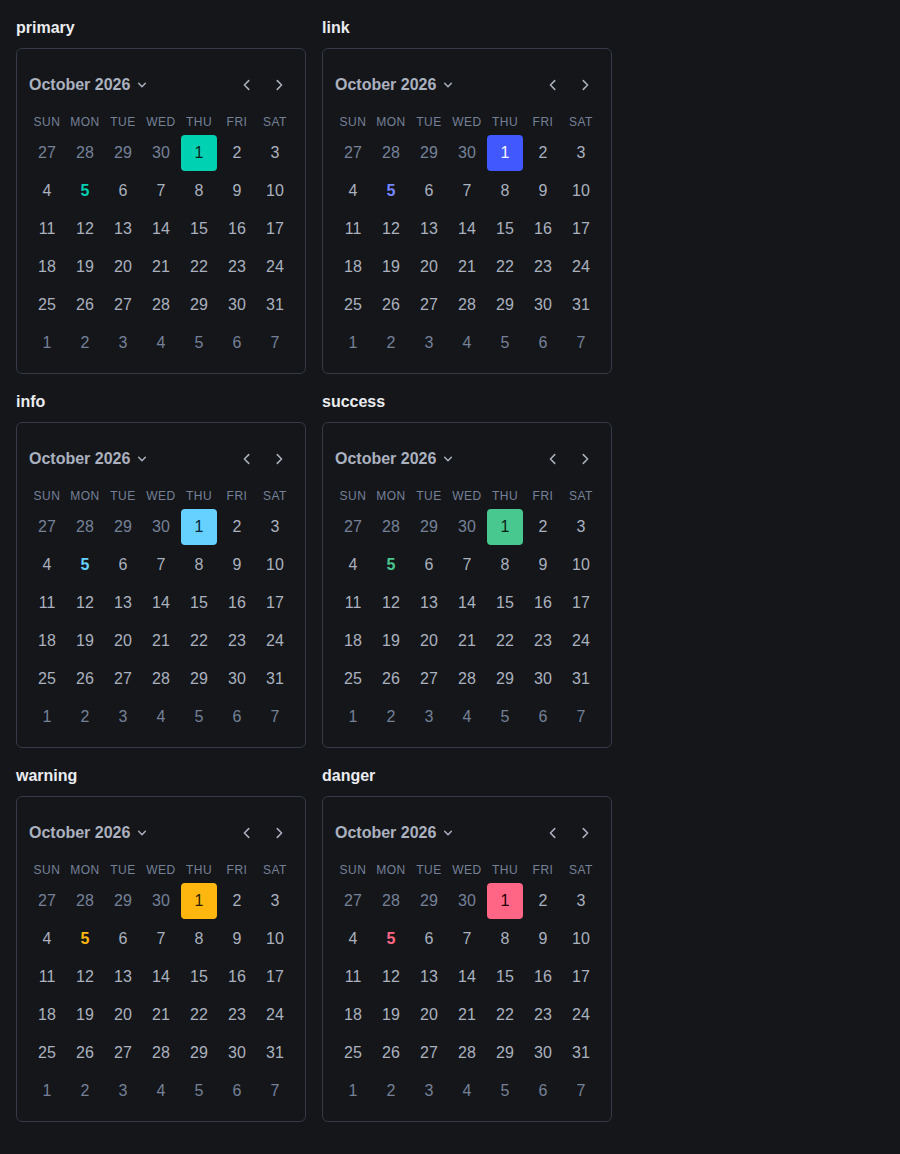900x1154 pixels.
Task: Go to previous month in info calendar
Action: (x=247, y=459)
